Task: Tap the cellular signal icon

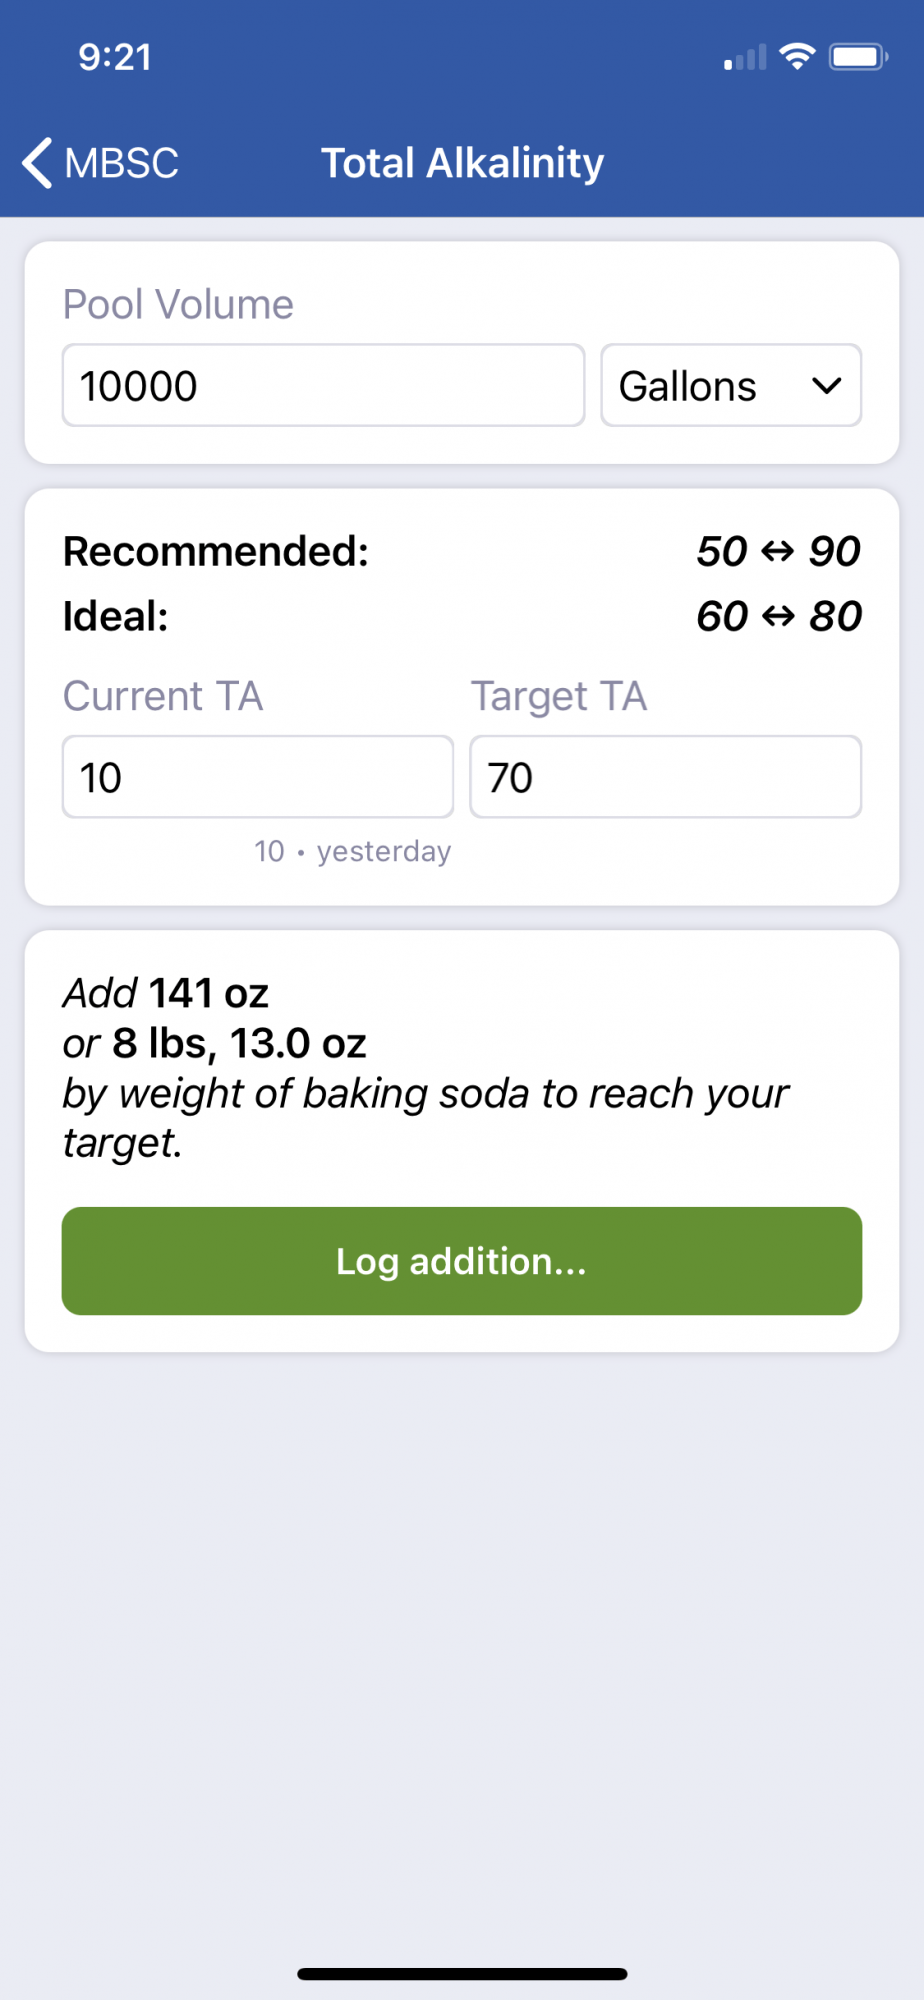Action: coord(746,57)
